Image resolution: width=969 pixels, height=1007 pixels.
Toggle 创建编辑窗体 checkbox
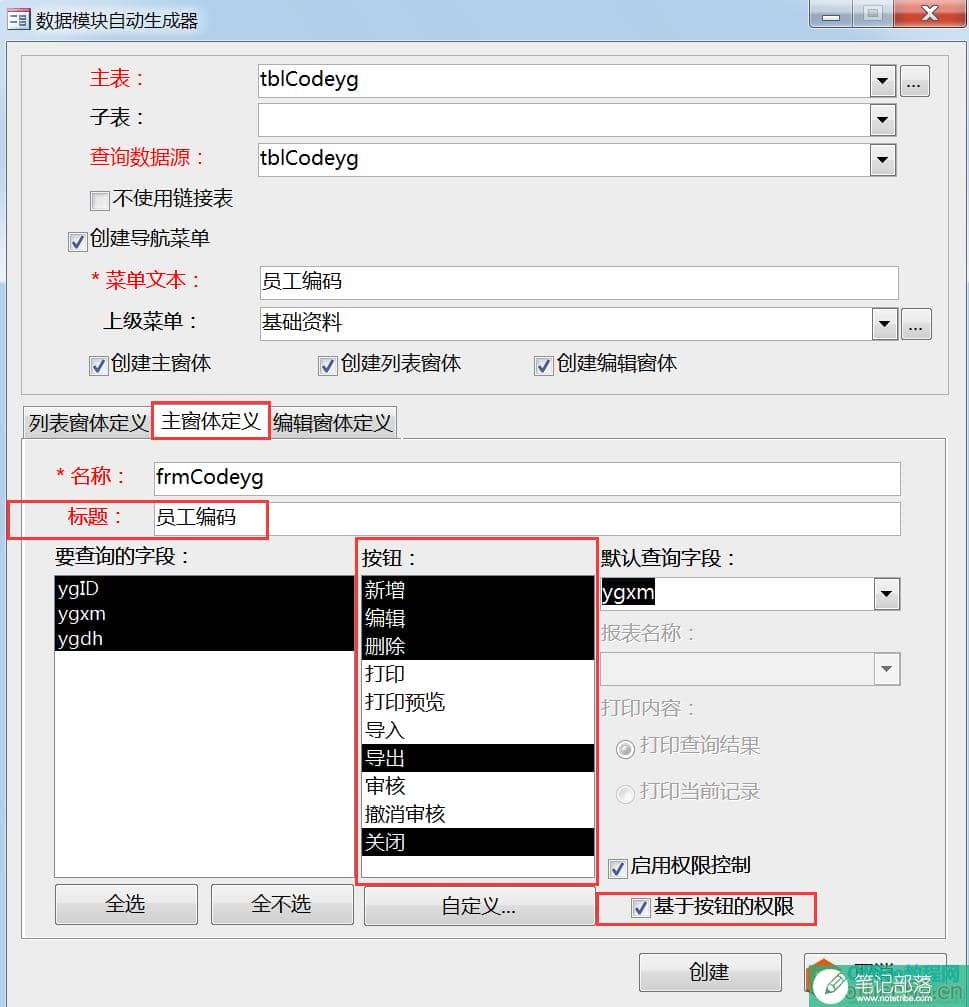[x=543, y=365]
